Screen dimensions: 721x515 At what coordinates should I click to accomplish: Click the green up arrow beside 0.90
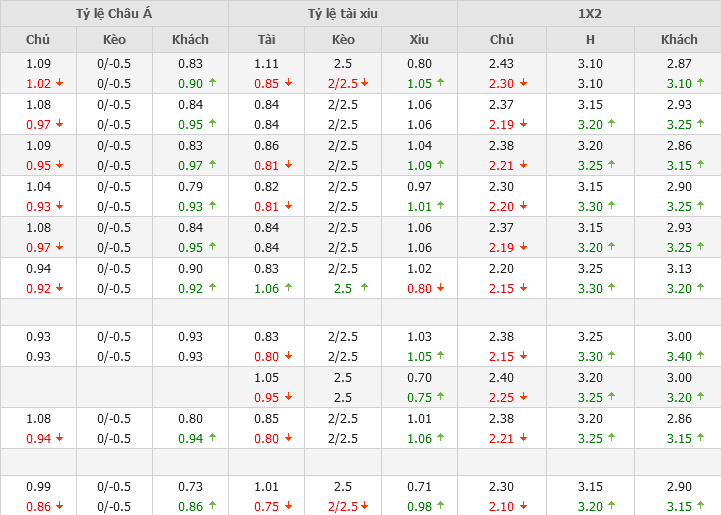click(x=211, y=84)
